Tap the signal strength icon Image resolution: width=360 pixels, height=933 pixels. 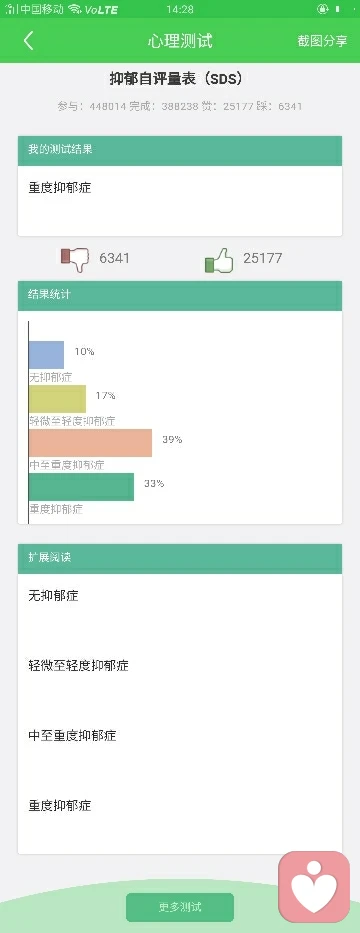tap(11, 9)
